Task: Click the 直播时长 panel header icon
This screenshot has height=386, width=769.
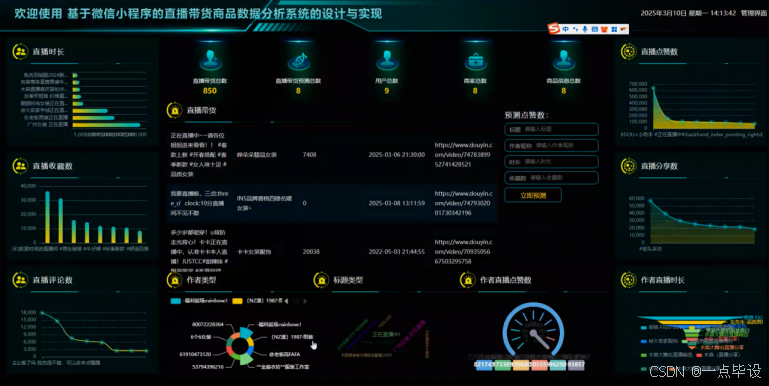Action: point(20,51)
